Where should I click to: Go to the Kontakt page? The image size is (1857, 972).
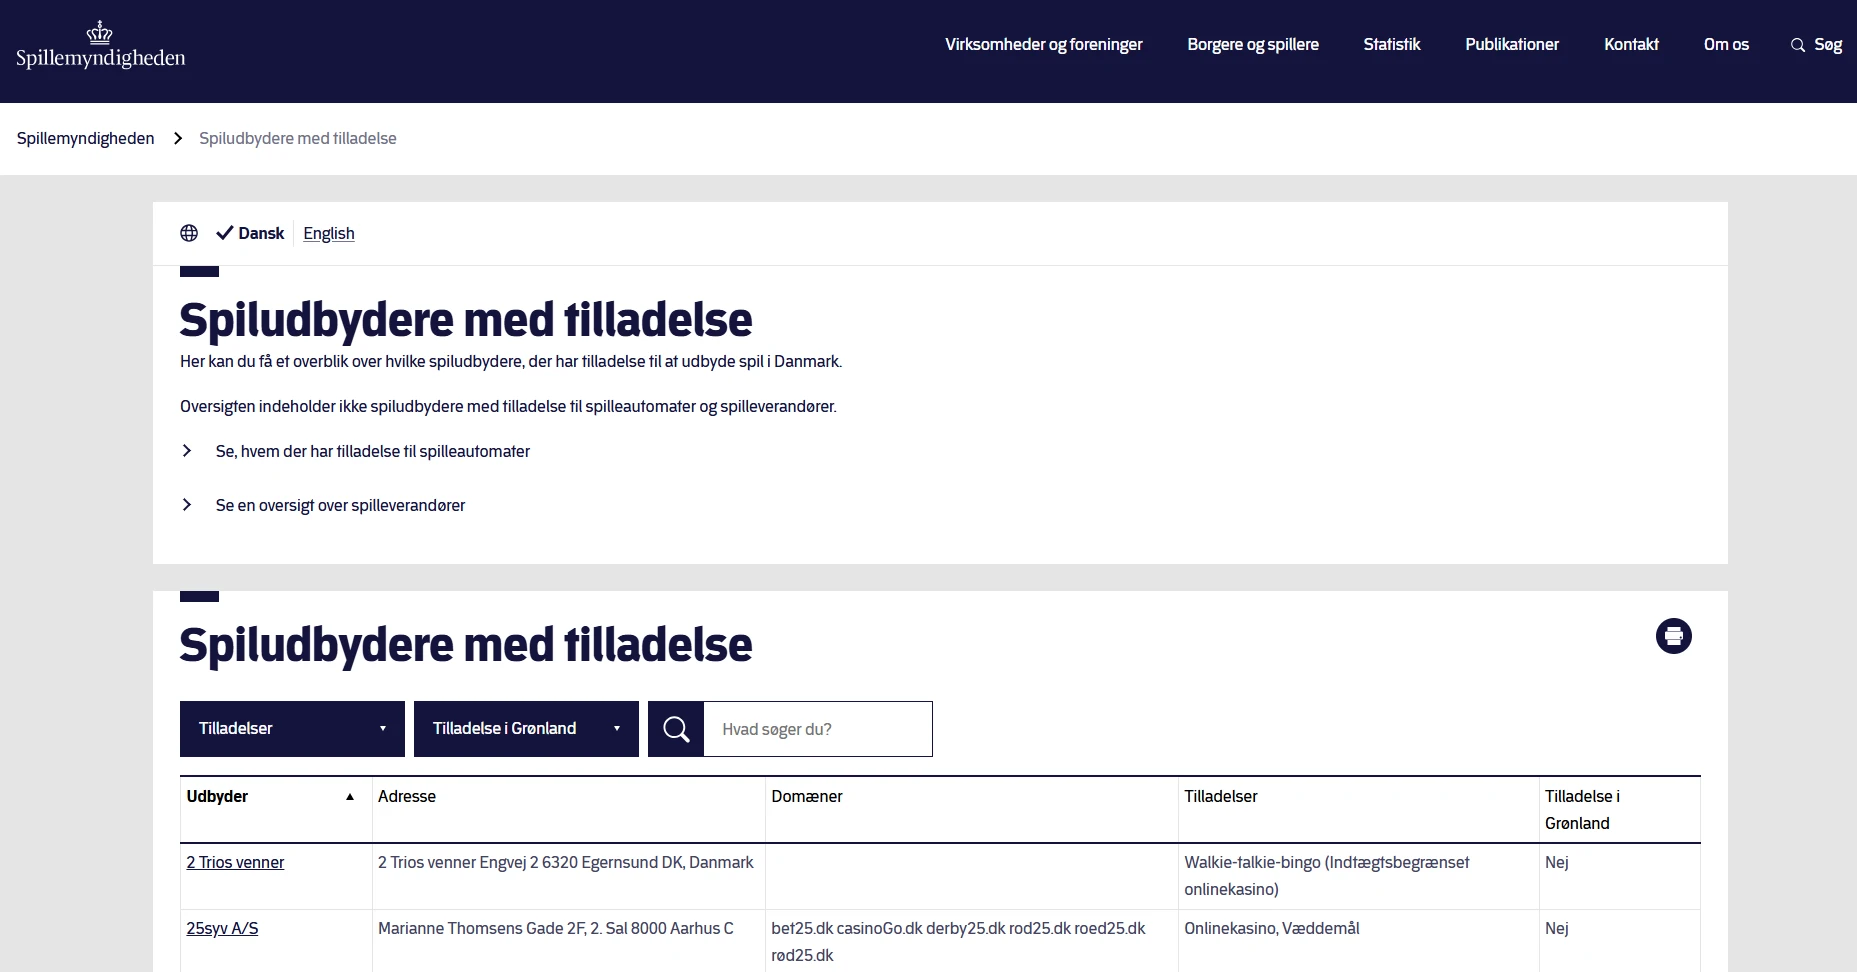tap(1631, 44)
